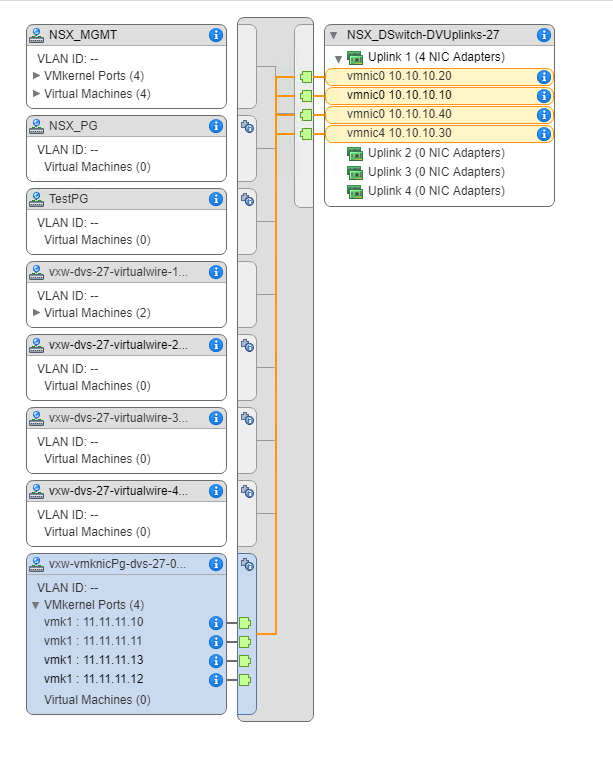This screenshot has height=775, width=613.
Task: Select vmk1 : 11.11.11.12 port
Action: 93,679
